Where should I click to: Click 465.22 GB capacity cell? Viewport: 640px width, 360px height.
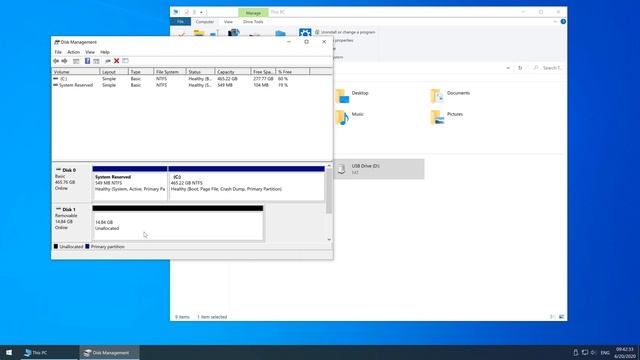point(227,78)
